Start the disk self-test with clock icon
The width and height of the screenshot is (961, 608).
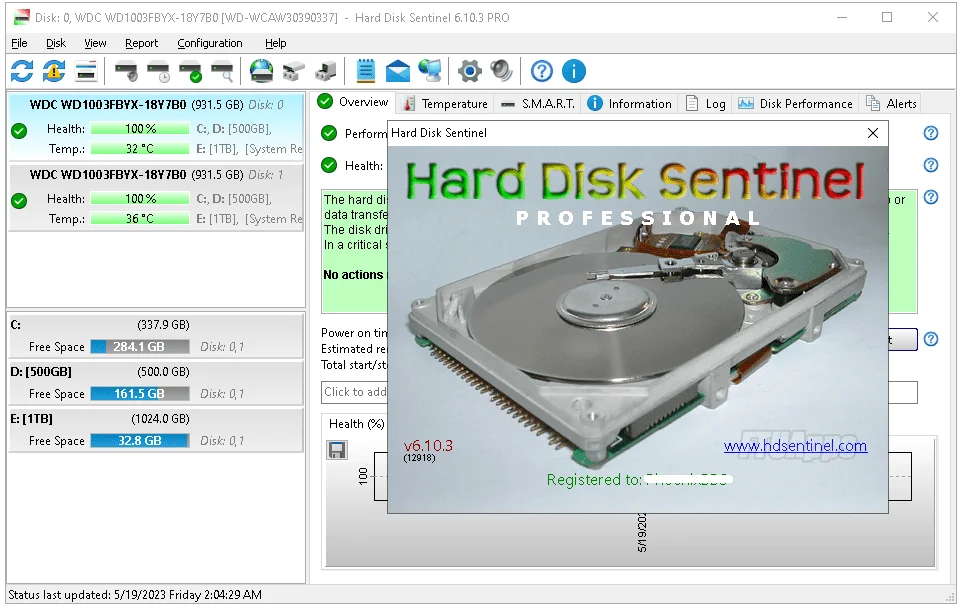click(x=158, y=71)
